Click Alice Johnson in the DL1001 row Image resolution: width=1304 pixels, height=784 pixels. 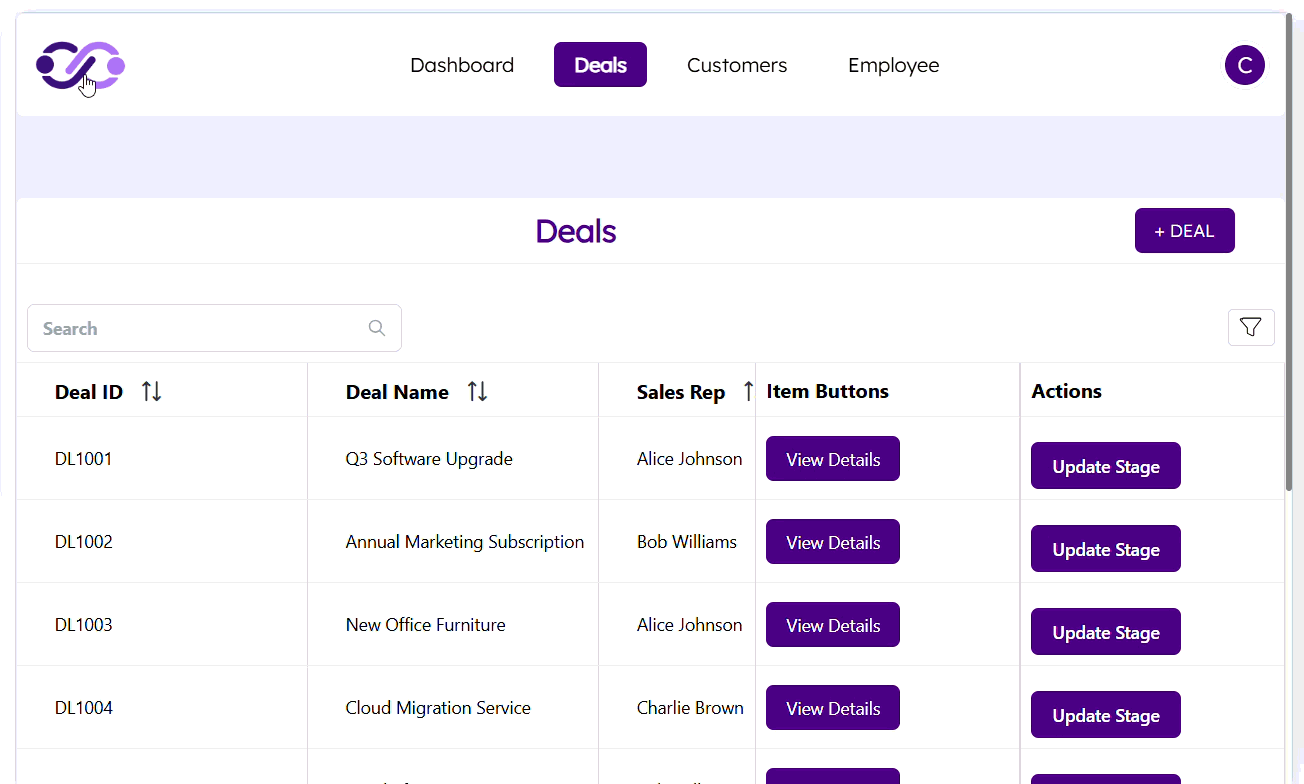click(x=690, y=459)
